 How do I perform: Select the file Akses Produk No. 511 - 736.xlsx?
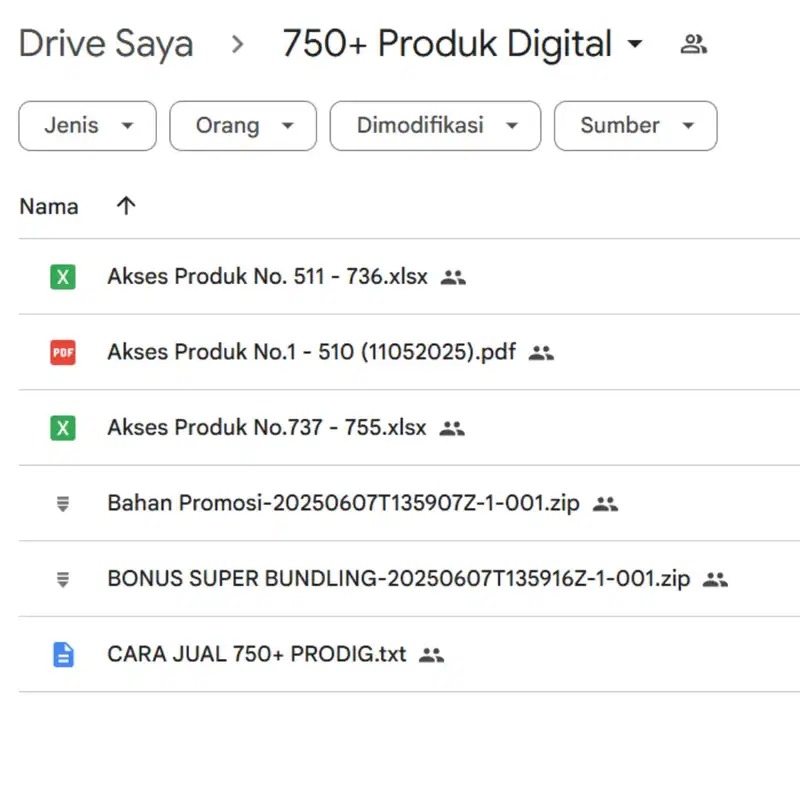coord(267,277)
